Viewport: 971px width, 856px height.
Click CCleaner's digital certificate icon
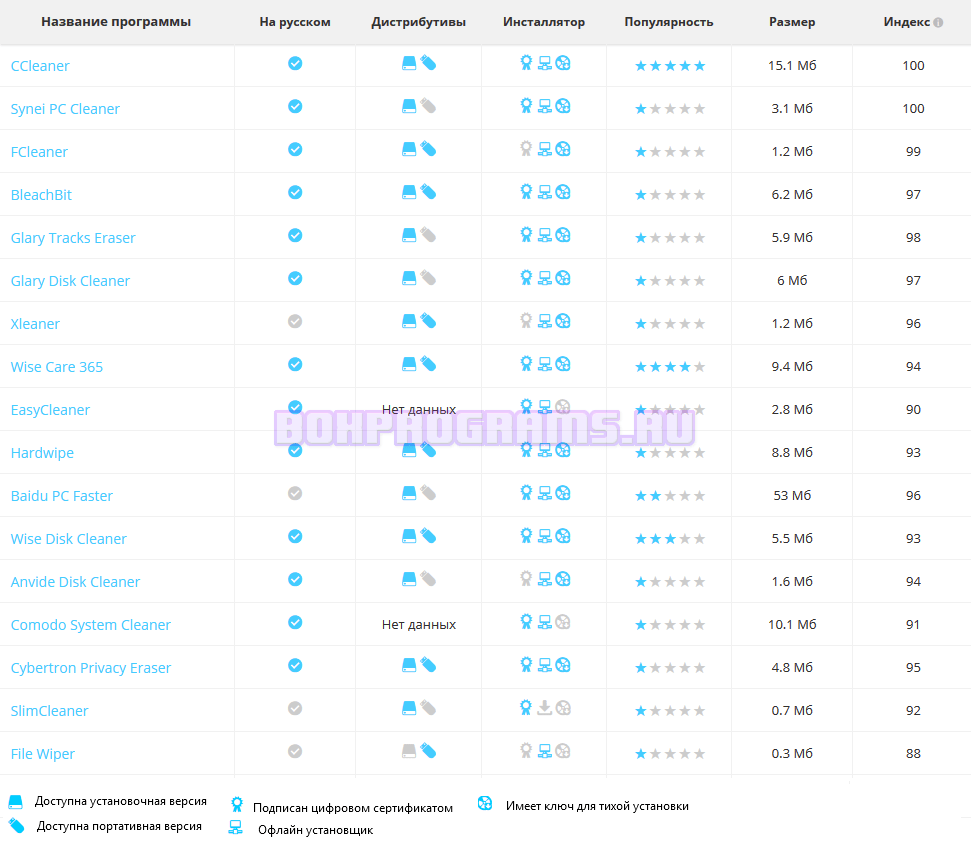pyautogui.click(x=526, y=63)
